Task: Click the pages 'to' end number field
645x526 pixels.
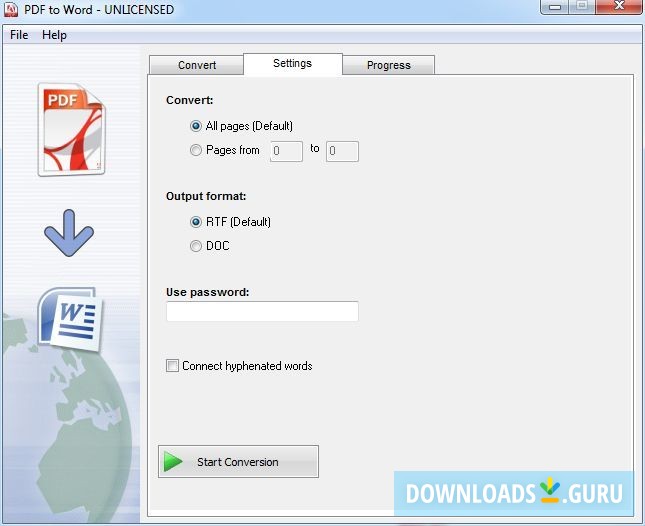Action: click(342, 151)
